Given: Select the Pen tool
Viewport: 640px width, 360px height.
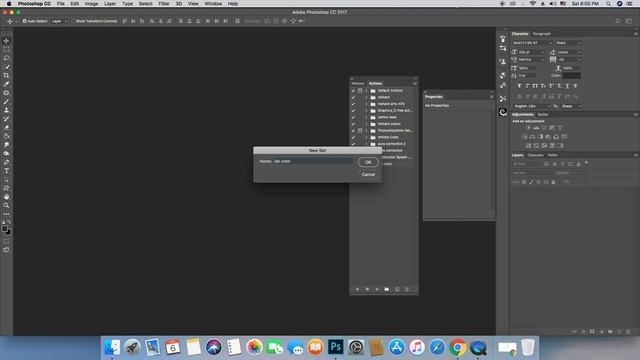Looking at the screenshot, I should [x=6, y=162].
